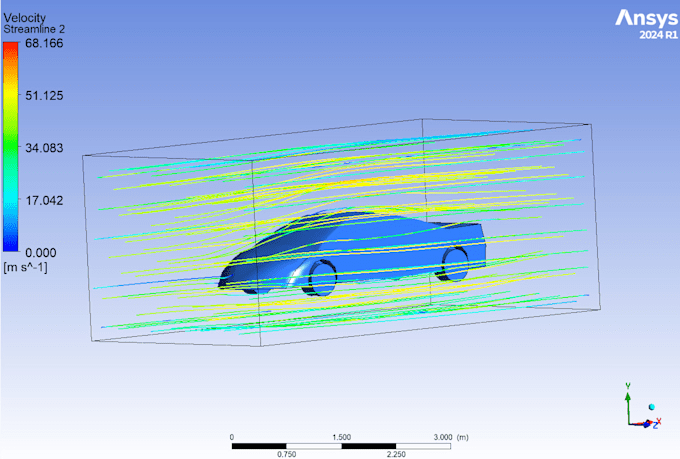Image resolution: width=680 pixels, height=459 pixels.
Task: Click the XYZ orientation triad
Action: (x=643, y=406)
